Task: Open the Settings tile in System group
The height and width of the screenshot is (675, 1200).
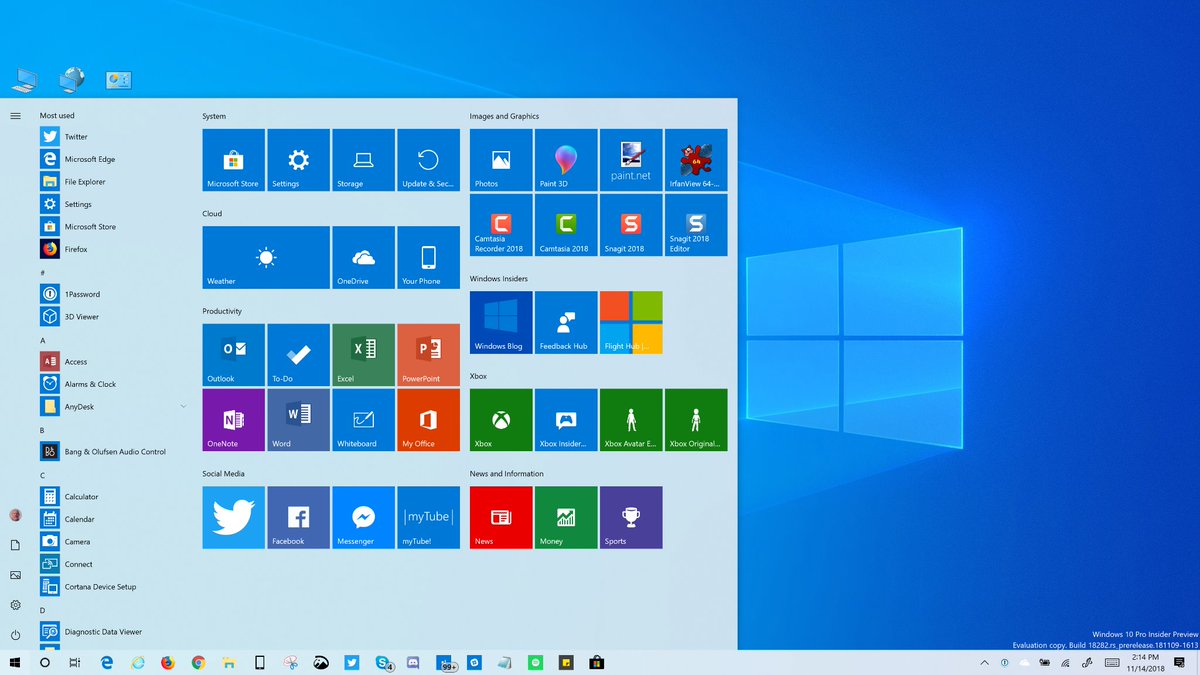Action: [x=298, y=160]
